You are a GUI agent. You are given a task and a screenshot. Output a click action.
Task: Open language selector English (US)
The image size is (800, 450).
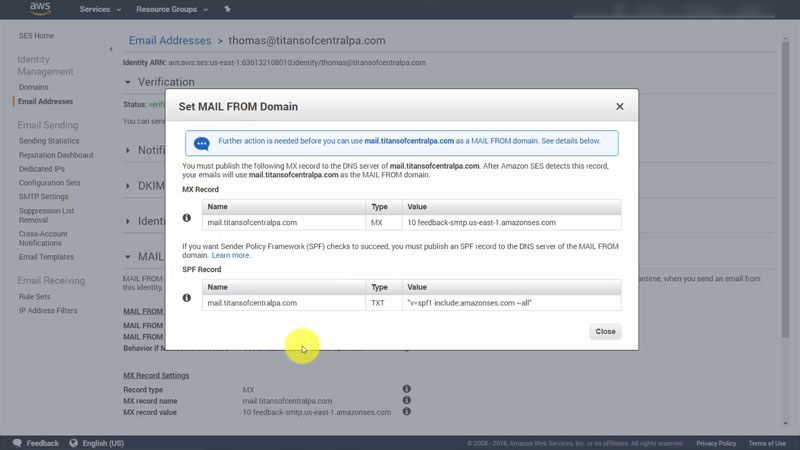tap(102, 443)
